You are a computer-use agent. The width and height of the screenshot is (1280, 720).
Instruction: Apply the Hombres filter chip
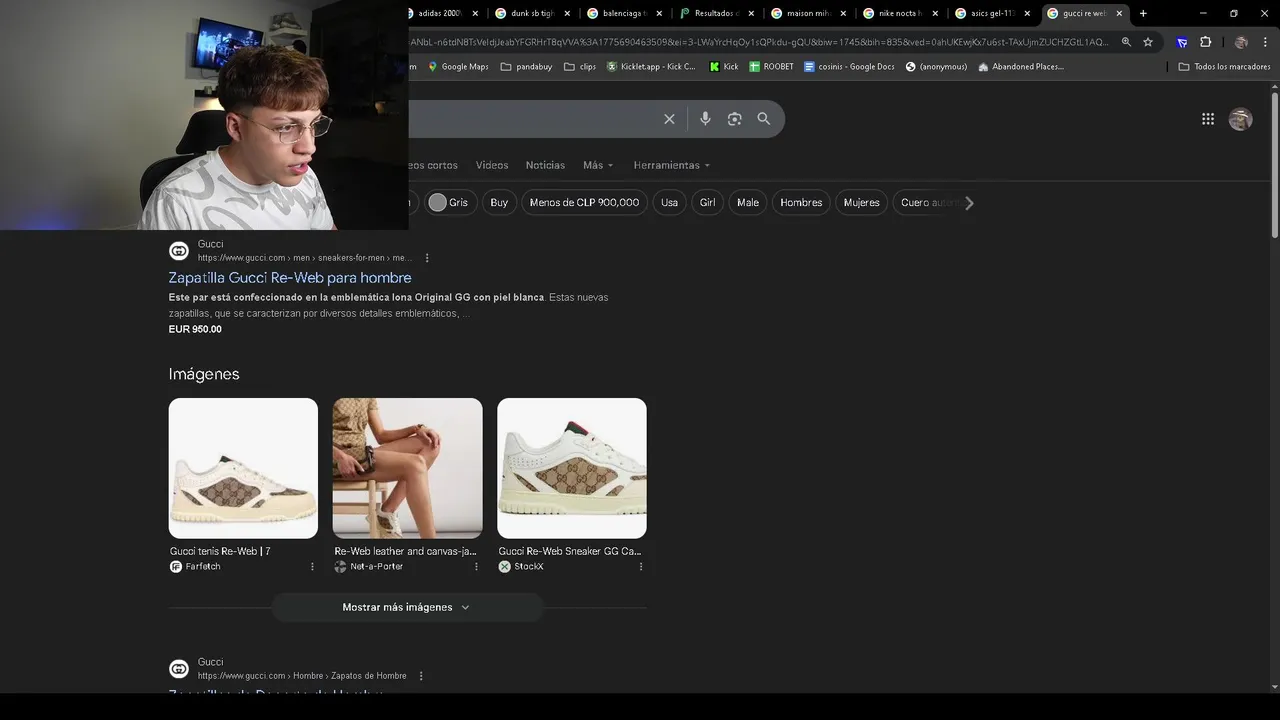coord(801,203)
